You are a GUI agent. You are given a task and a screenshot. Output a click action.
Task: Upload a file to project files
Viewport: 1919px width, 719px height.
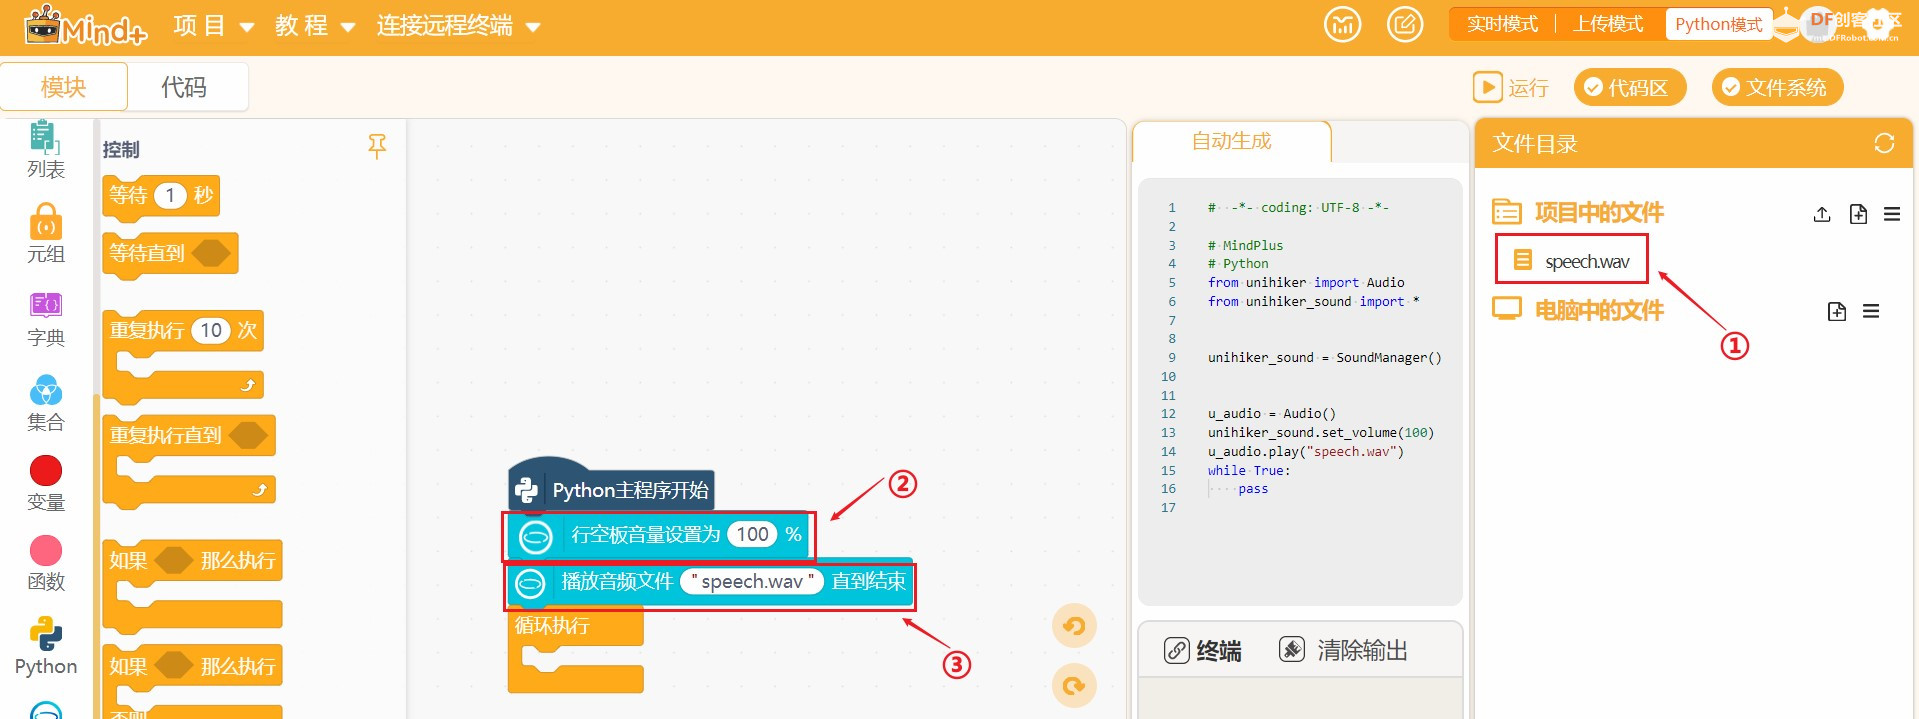pyautogui.click(x=1822, y=214)
